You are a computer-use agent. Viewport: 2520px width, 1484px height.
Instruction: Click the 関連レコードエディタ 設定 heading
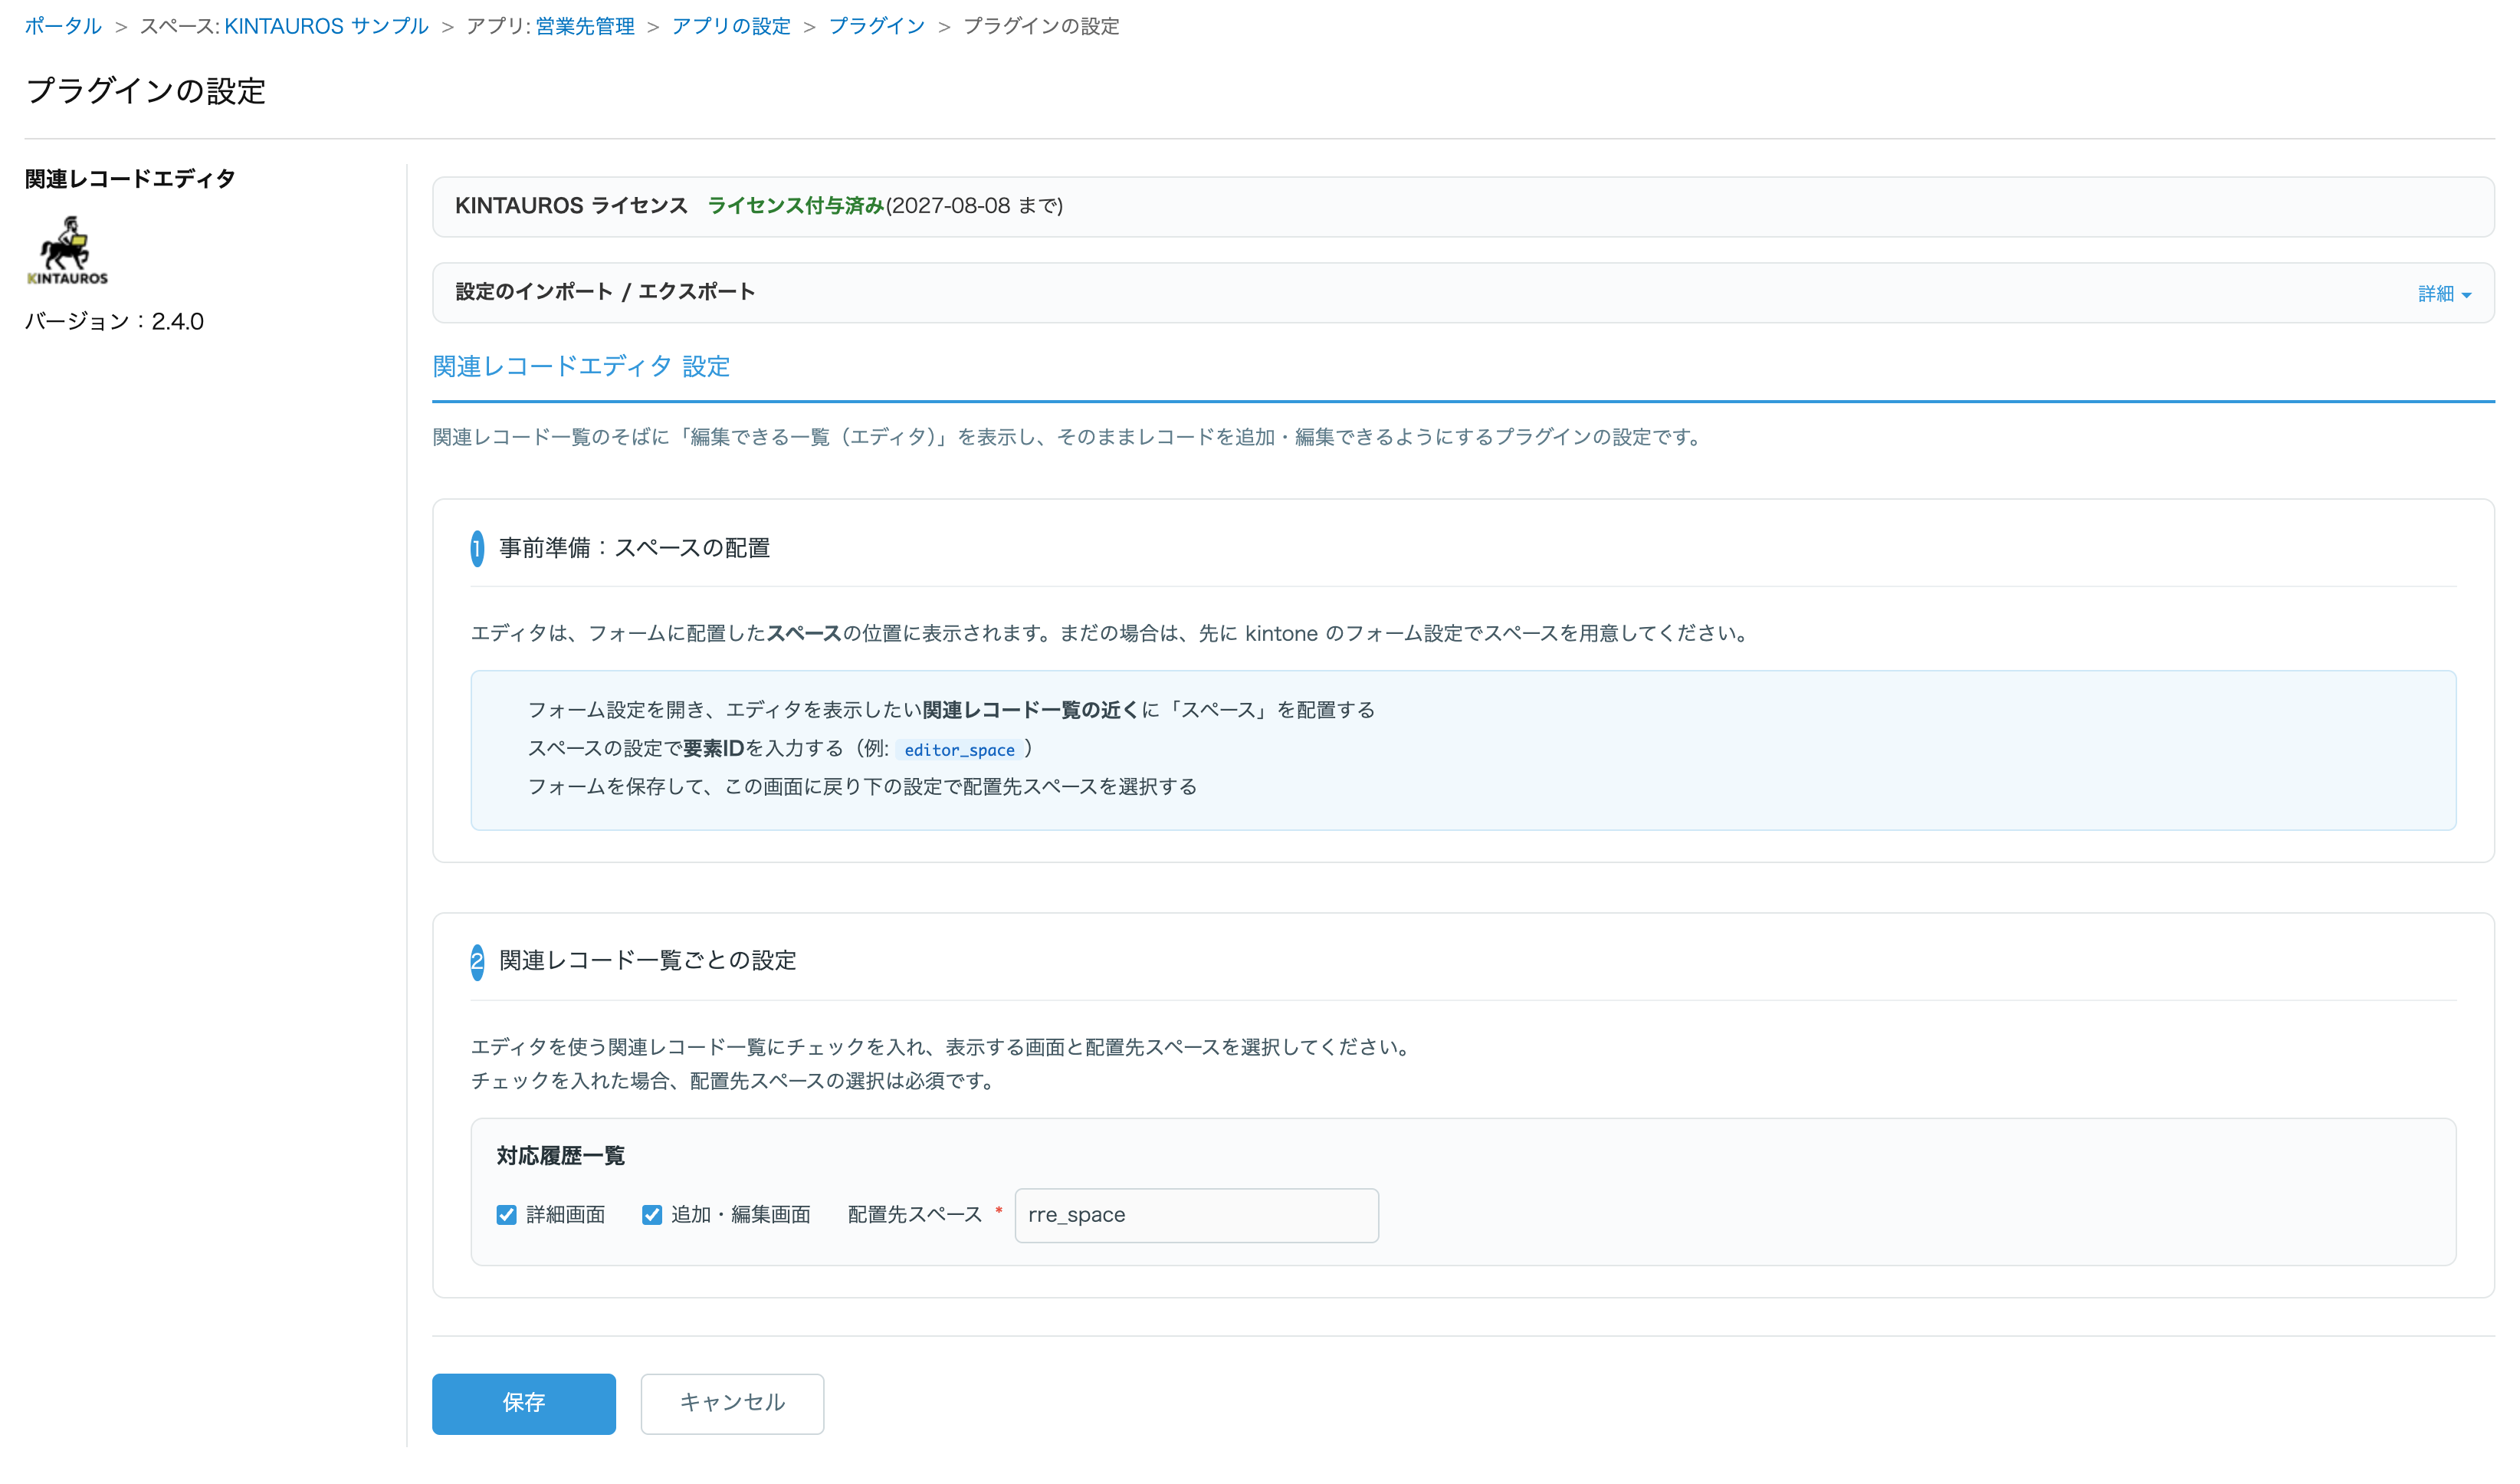coord(581,367)
